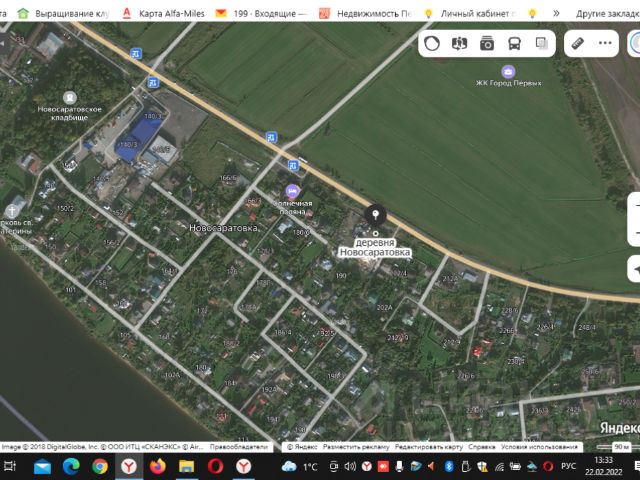
Task: Open street panoramas layer
Action: pyautogui.click(x=460, y=44)
